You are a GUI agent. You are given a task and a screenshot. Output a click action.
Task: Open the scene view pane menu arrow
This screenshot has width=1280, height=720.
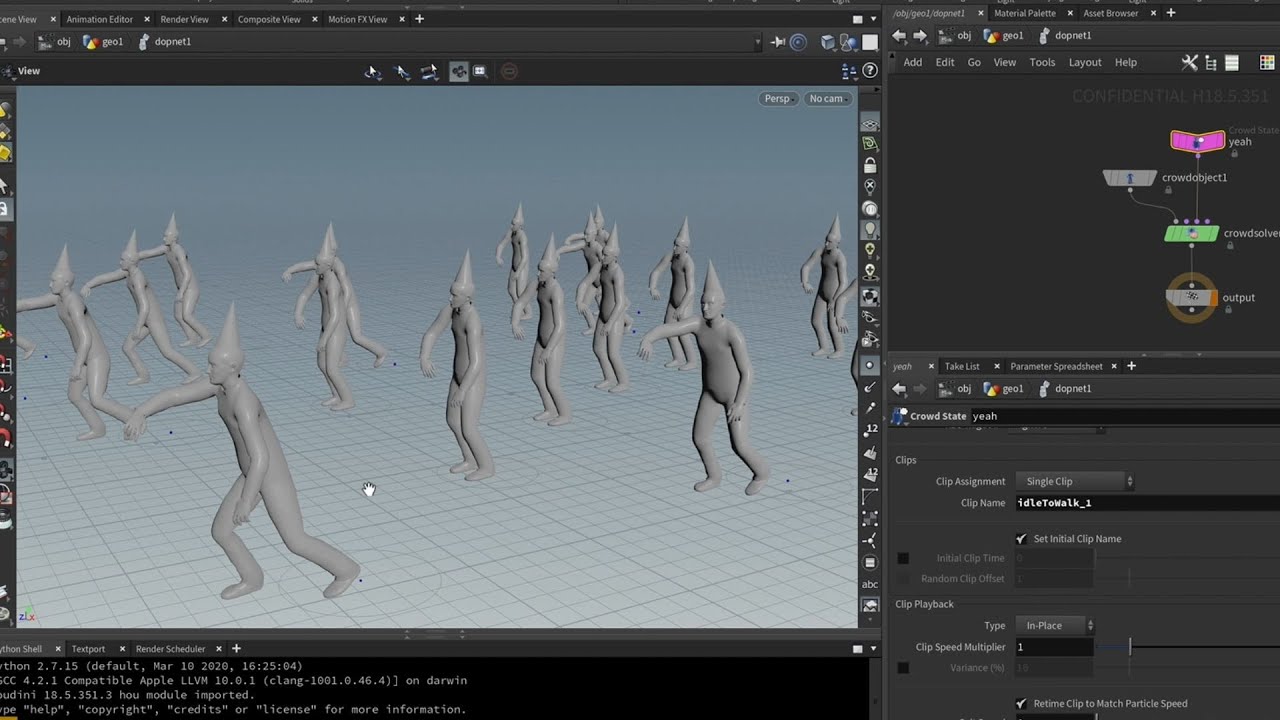[x=871, y=19]
